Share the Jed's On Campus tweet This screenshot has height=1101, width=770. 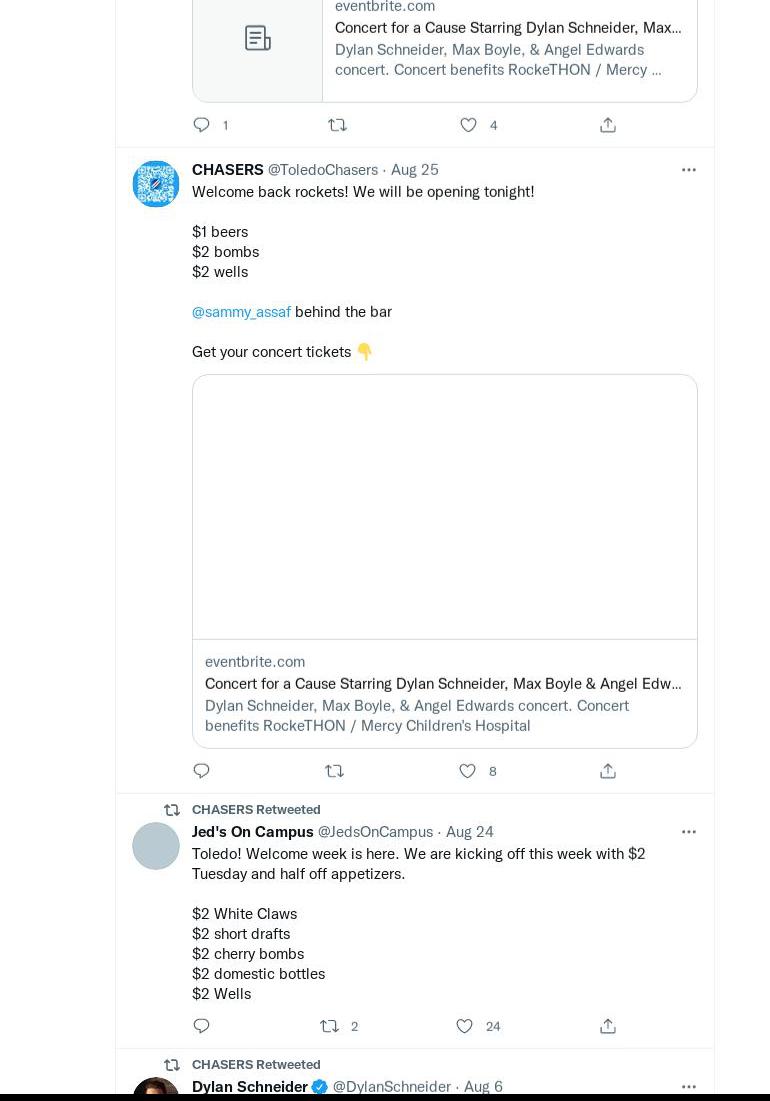[x=608, y=1026]
